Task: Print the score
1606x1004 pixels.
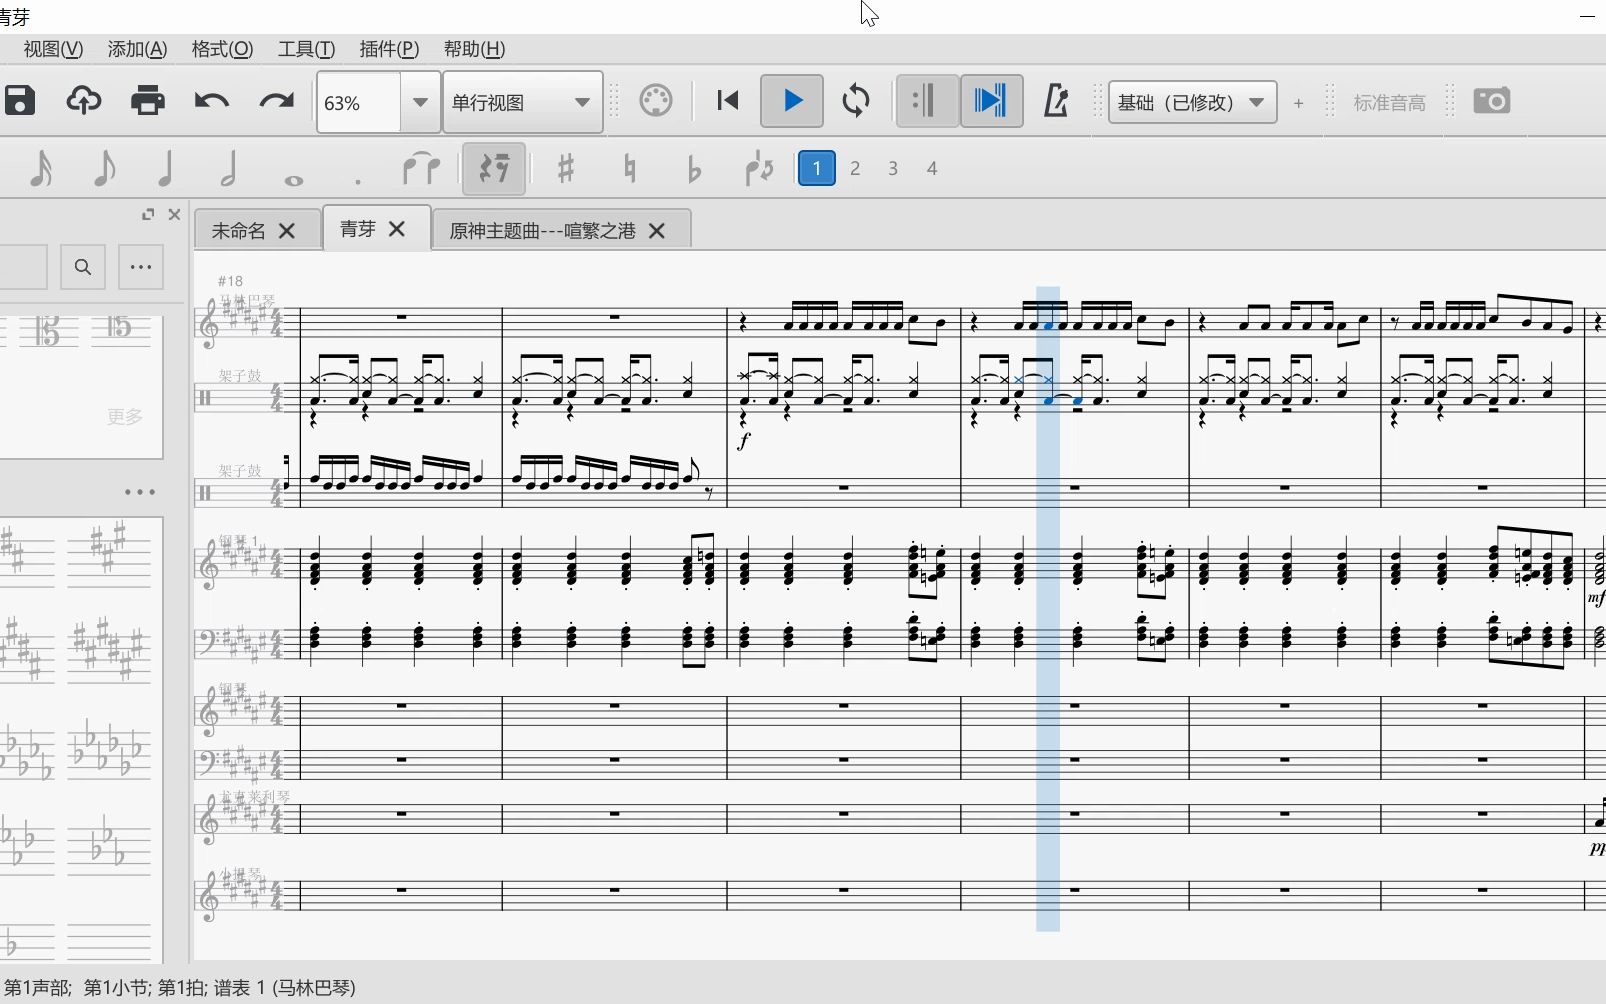Action: click(x=148, y=101)
